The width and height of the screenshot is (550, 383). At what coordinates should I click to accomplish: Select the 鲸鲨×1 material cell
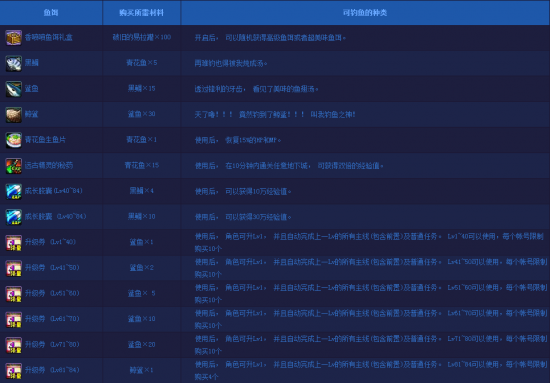tap(142, 370)
